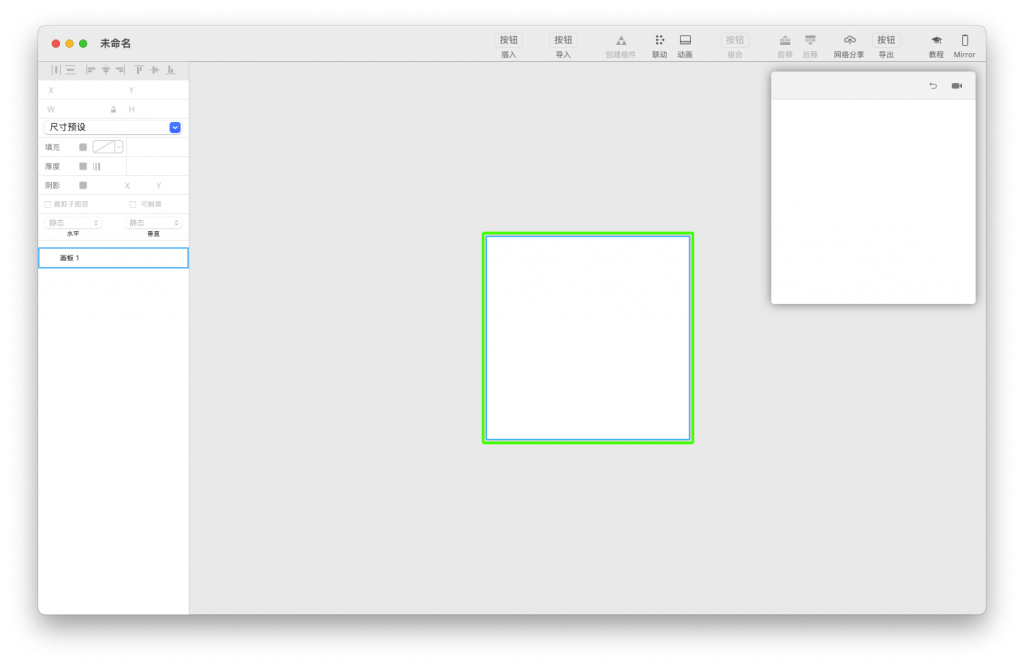Click the 导出 export button
1024x665 pixels.
tap(886, 41)
